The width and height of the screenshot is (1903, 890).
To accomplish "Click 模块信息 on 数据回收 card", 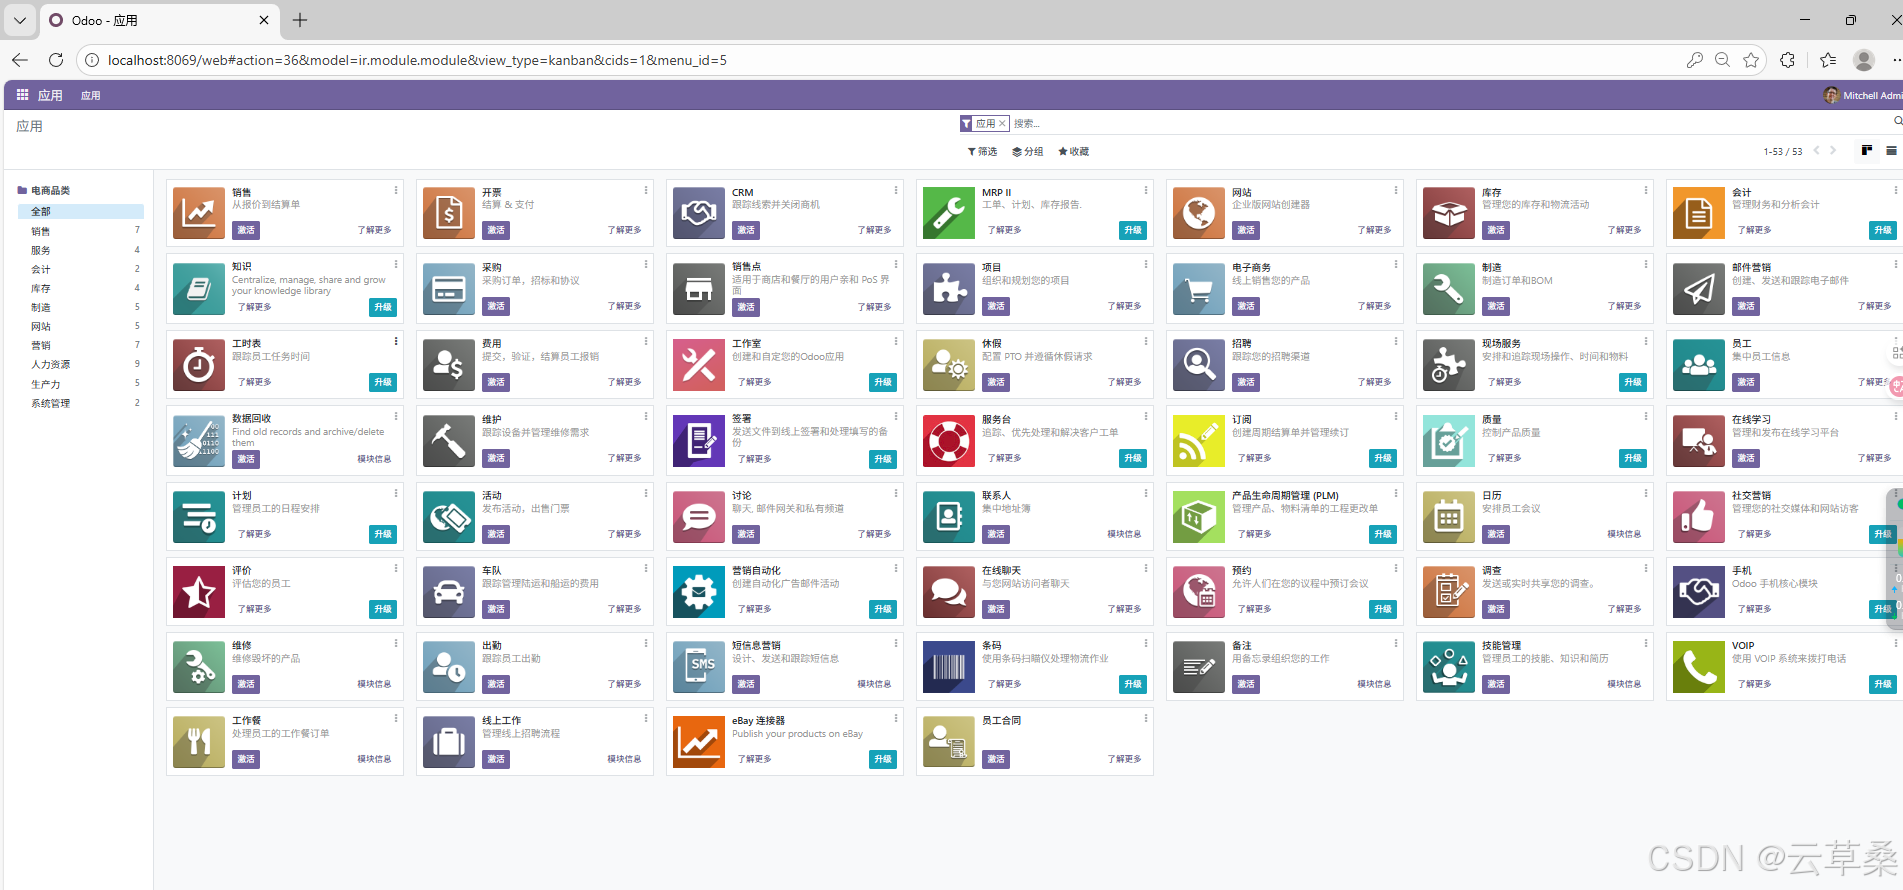I will [375, 459].
